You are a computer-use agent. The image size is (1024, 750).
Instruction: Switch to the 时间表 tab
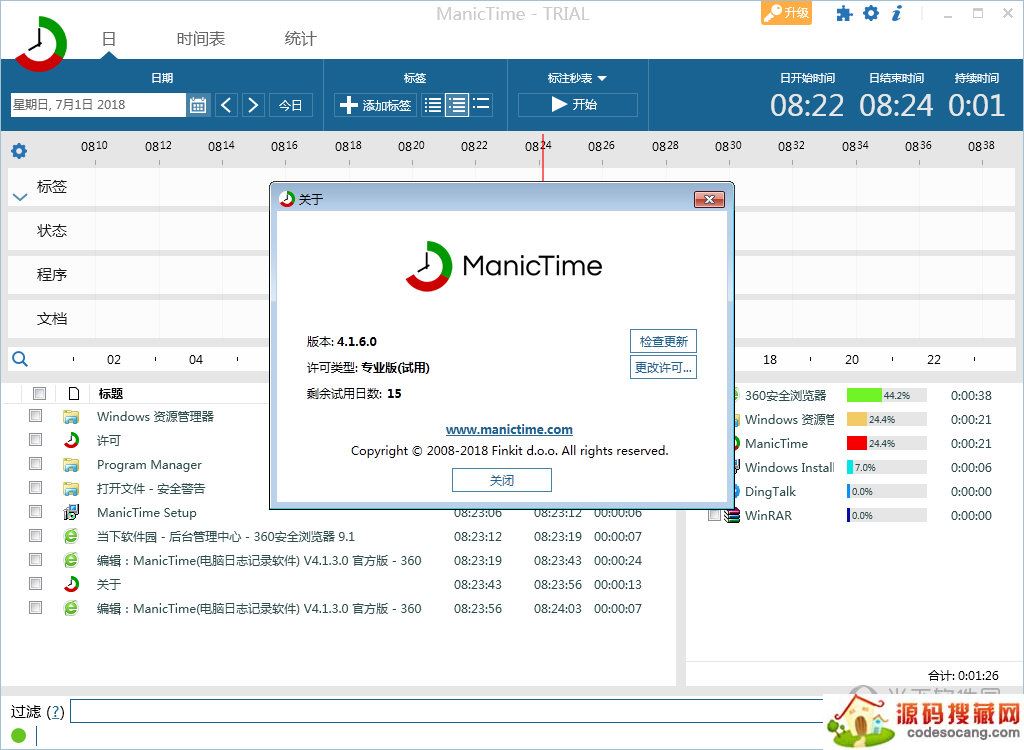201,39
